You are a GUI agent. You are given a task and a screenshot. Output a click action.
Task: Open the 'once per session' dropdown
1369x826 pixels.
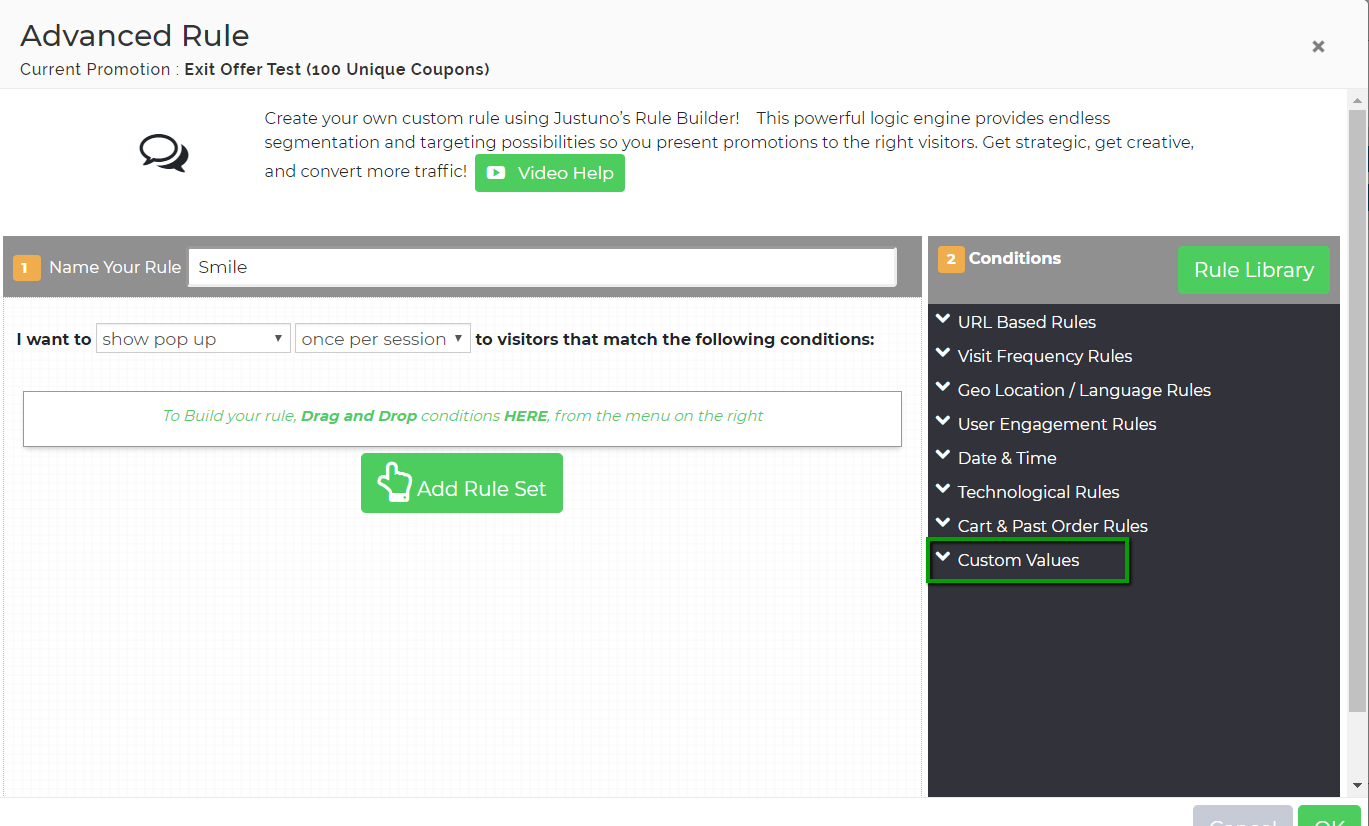[x=382, y=339]
